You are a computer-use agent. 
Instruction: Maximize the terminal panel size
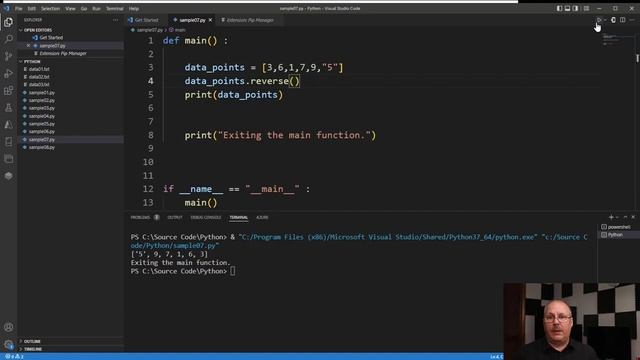tap(625, 218)
